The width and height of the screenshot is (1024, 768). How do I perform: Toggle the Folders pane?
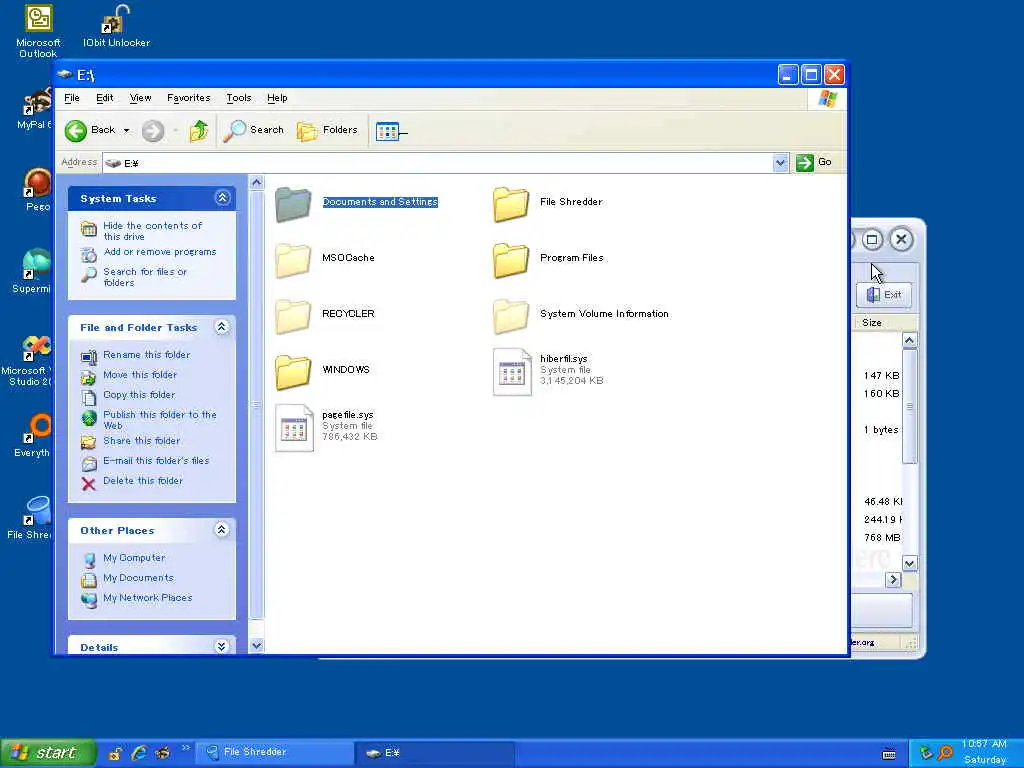point(328,131)
